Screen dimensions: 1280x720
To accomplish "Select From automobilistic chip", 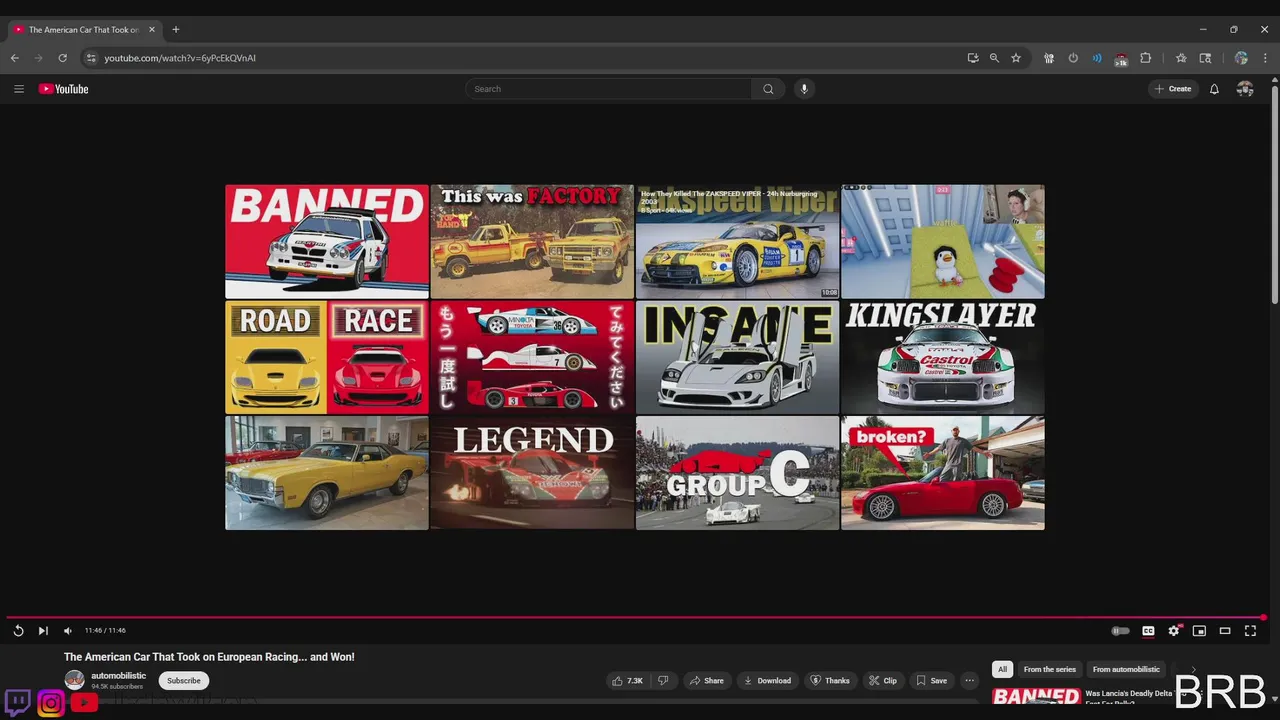I will click(x=1126, y=669).
